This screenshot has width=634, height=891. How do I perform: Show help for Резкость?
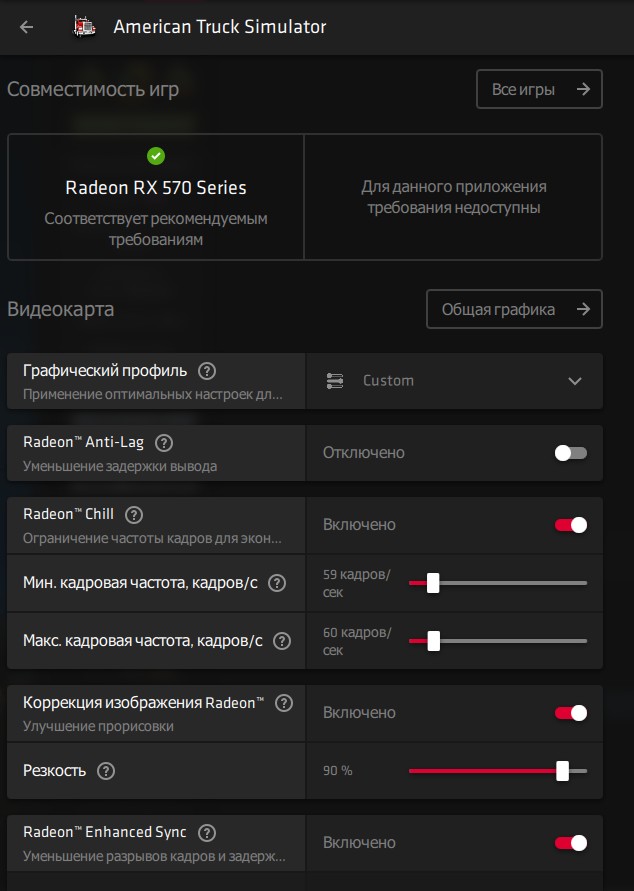click(x=106, y=771)
